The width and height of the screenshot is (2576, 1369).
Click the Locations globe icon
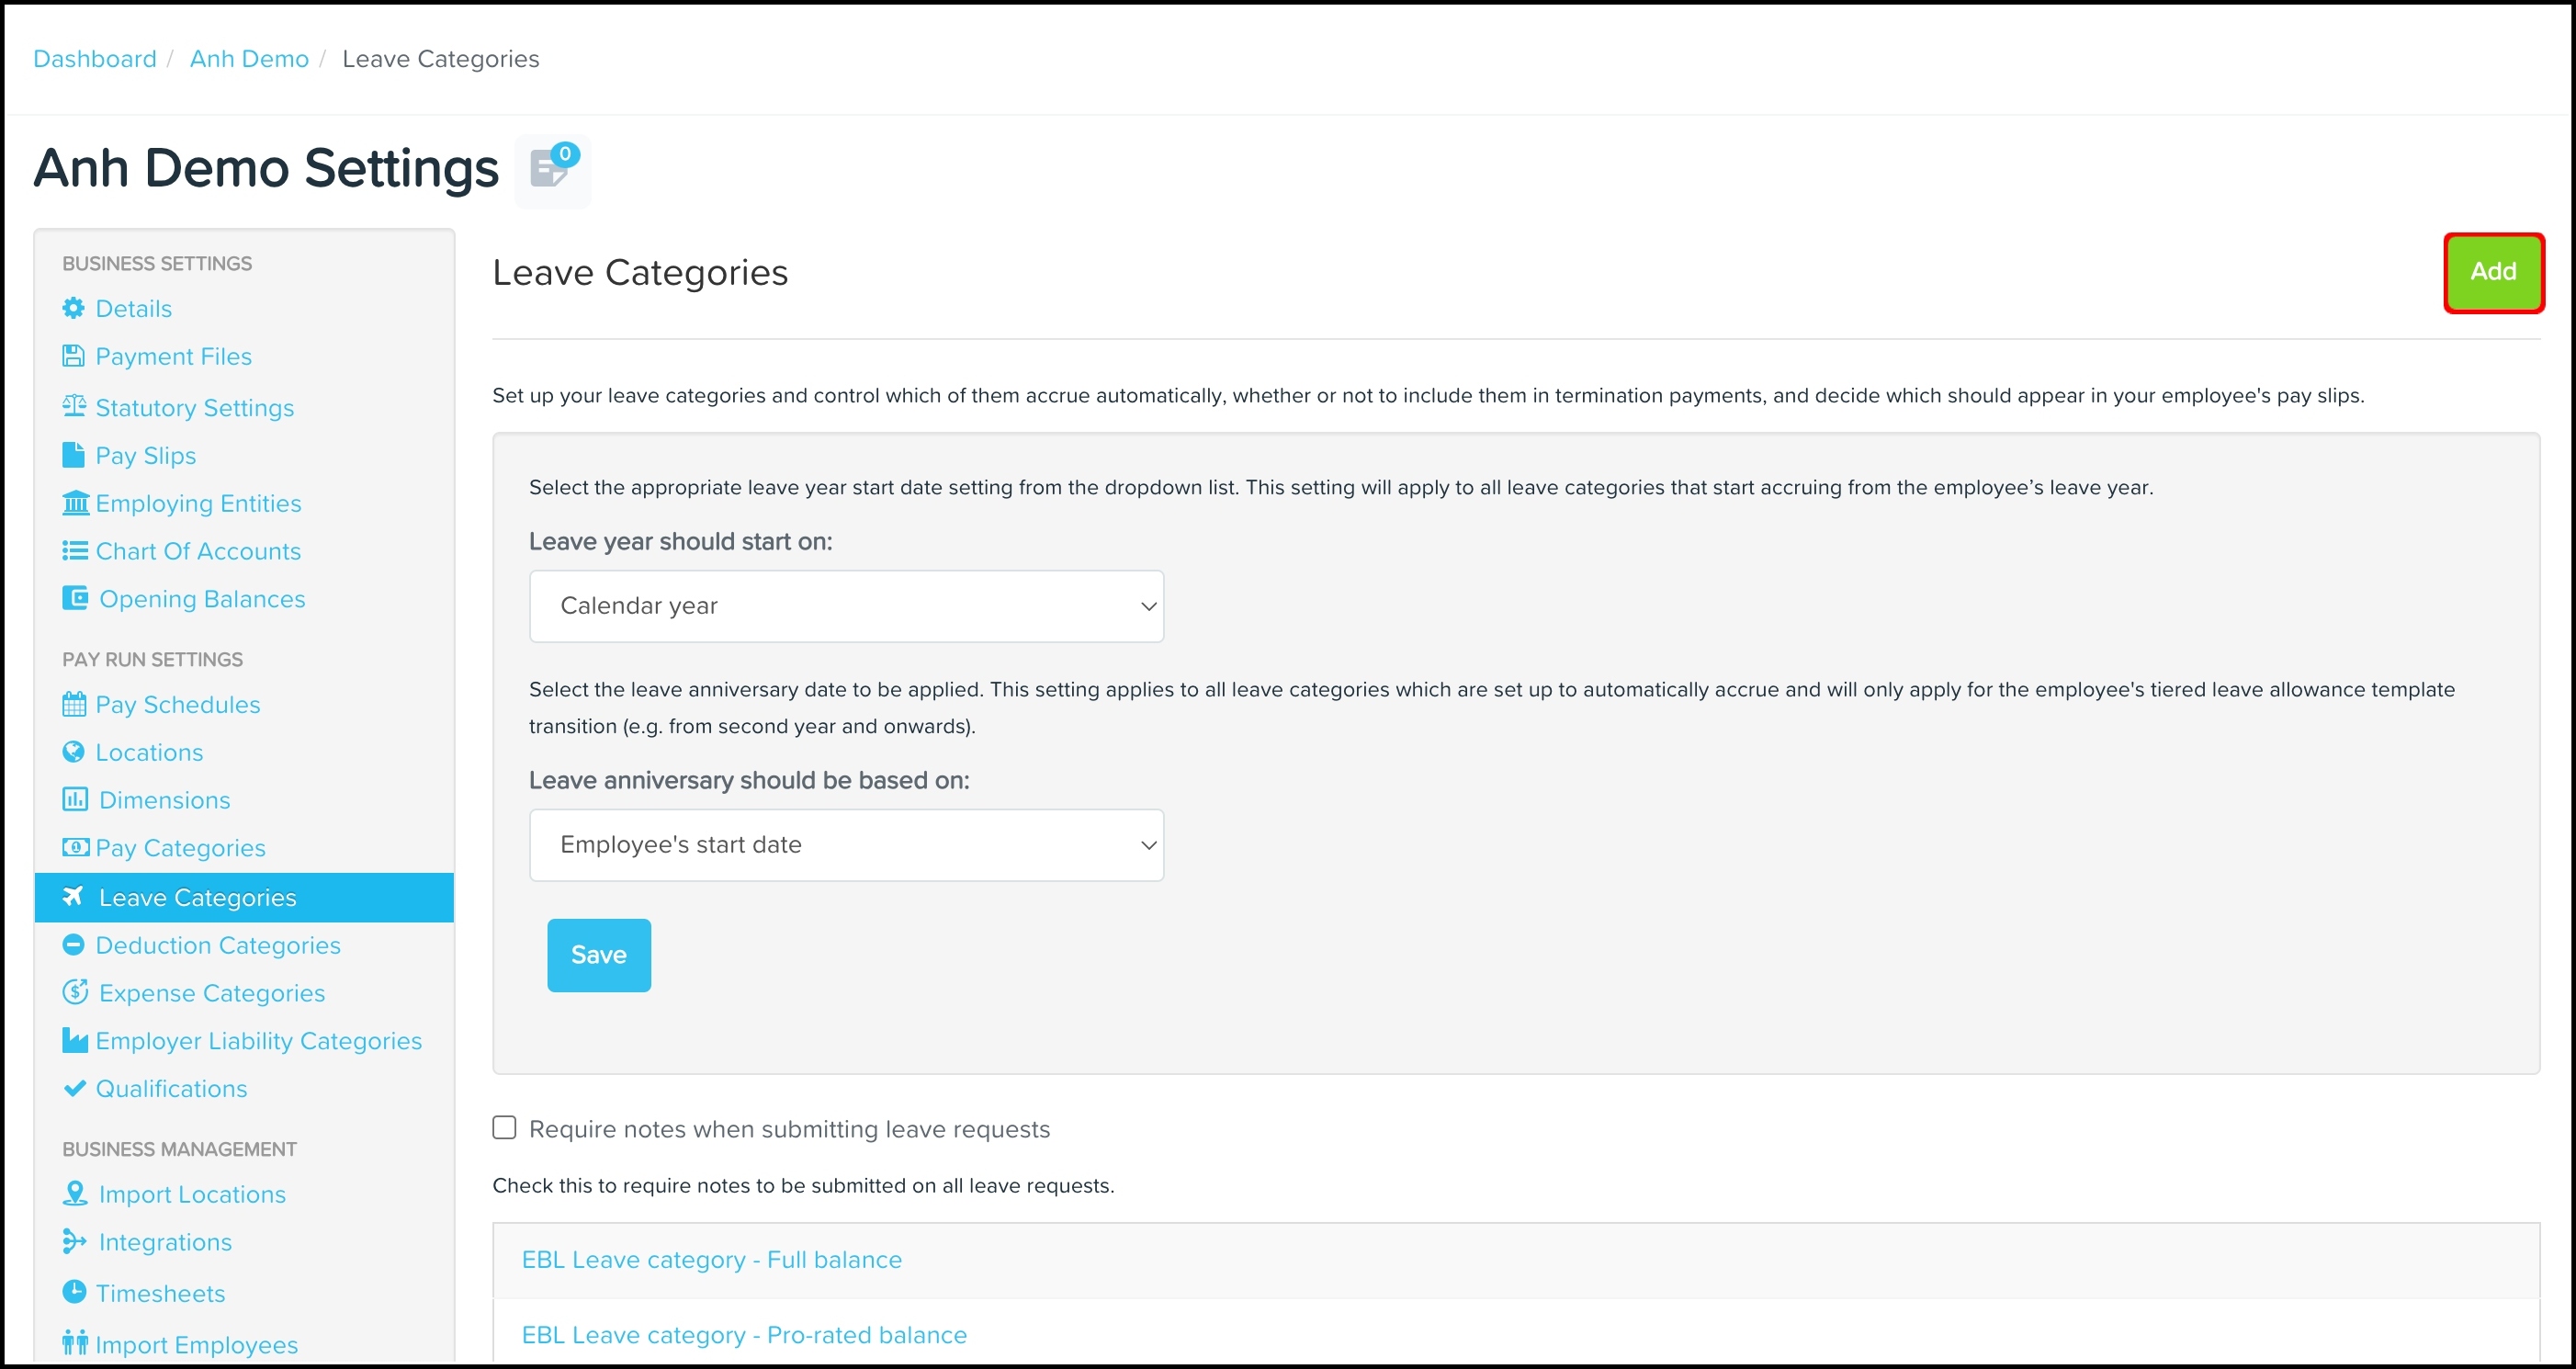74,752
